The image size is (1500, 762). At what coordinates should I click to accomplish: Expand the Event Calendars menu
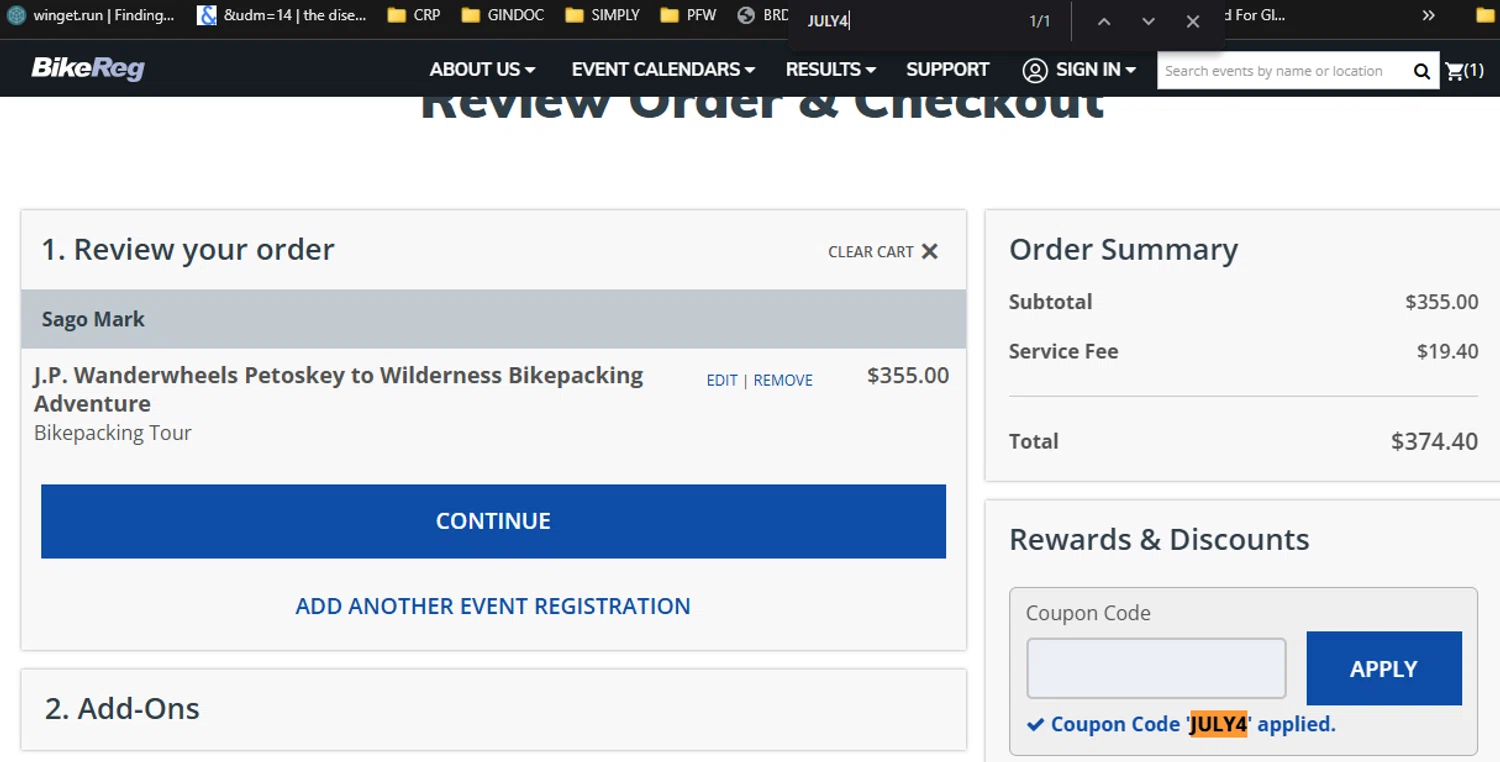(x=663, y=70)
